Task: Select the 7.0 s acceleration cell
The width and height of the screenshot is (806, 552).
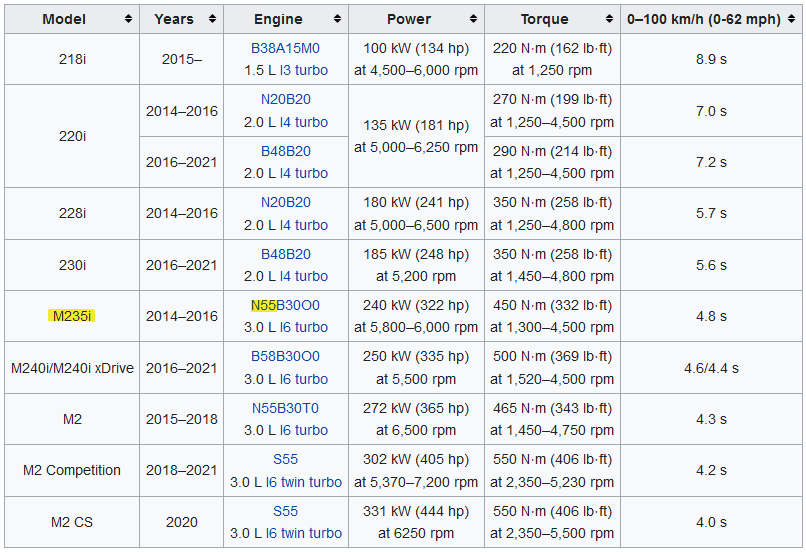Action: pyautogui.click(x=711, y=111)
